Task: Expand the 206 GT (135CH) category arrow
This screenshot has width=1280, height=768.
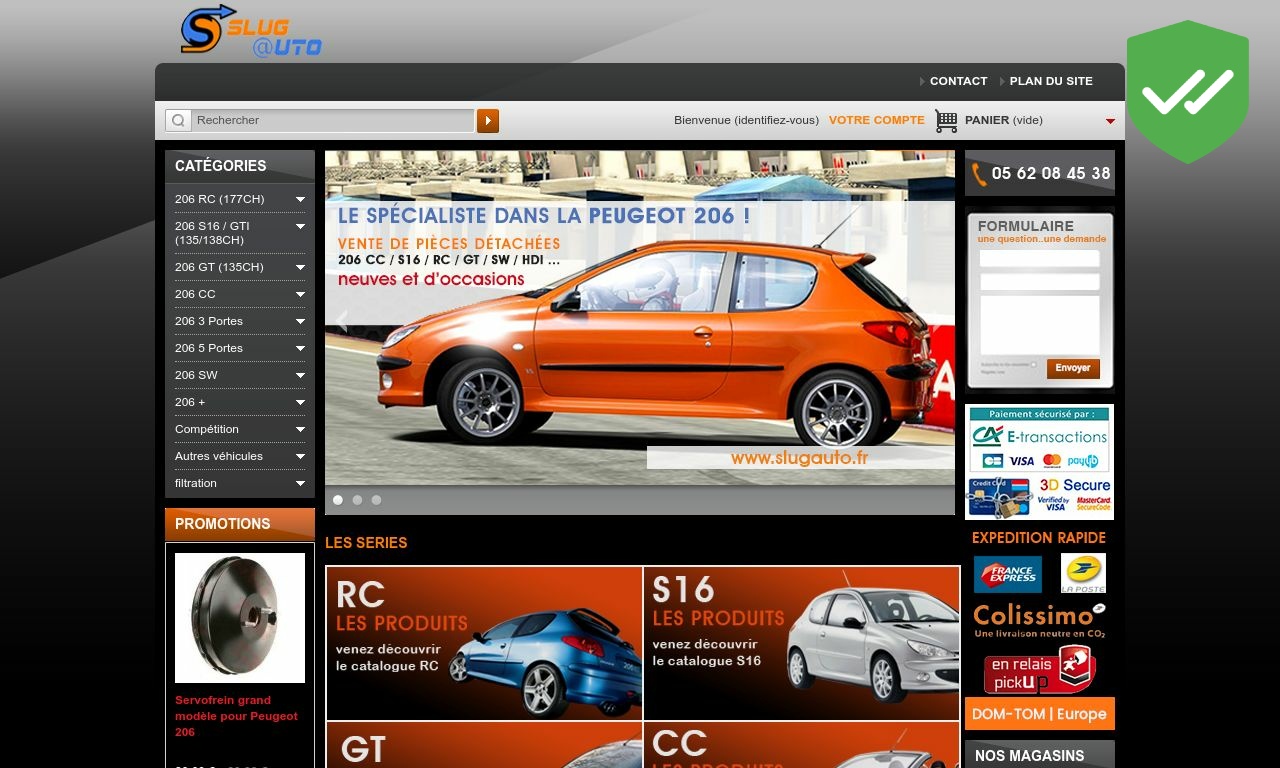Action: pos(300,268)
